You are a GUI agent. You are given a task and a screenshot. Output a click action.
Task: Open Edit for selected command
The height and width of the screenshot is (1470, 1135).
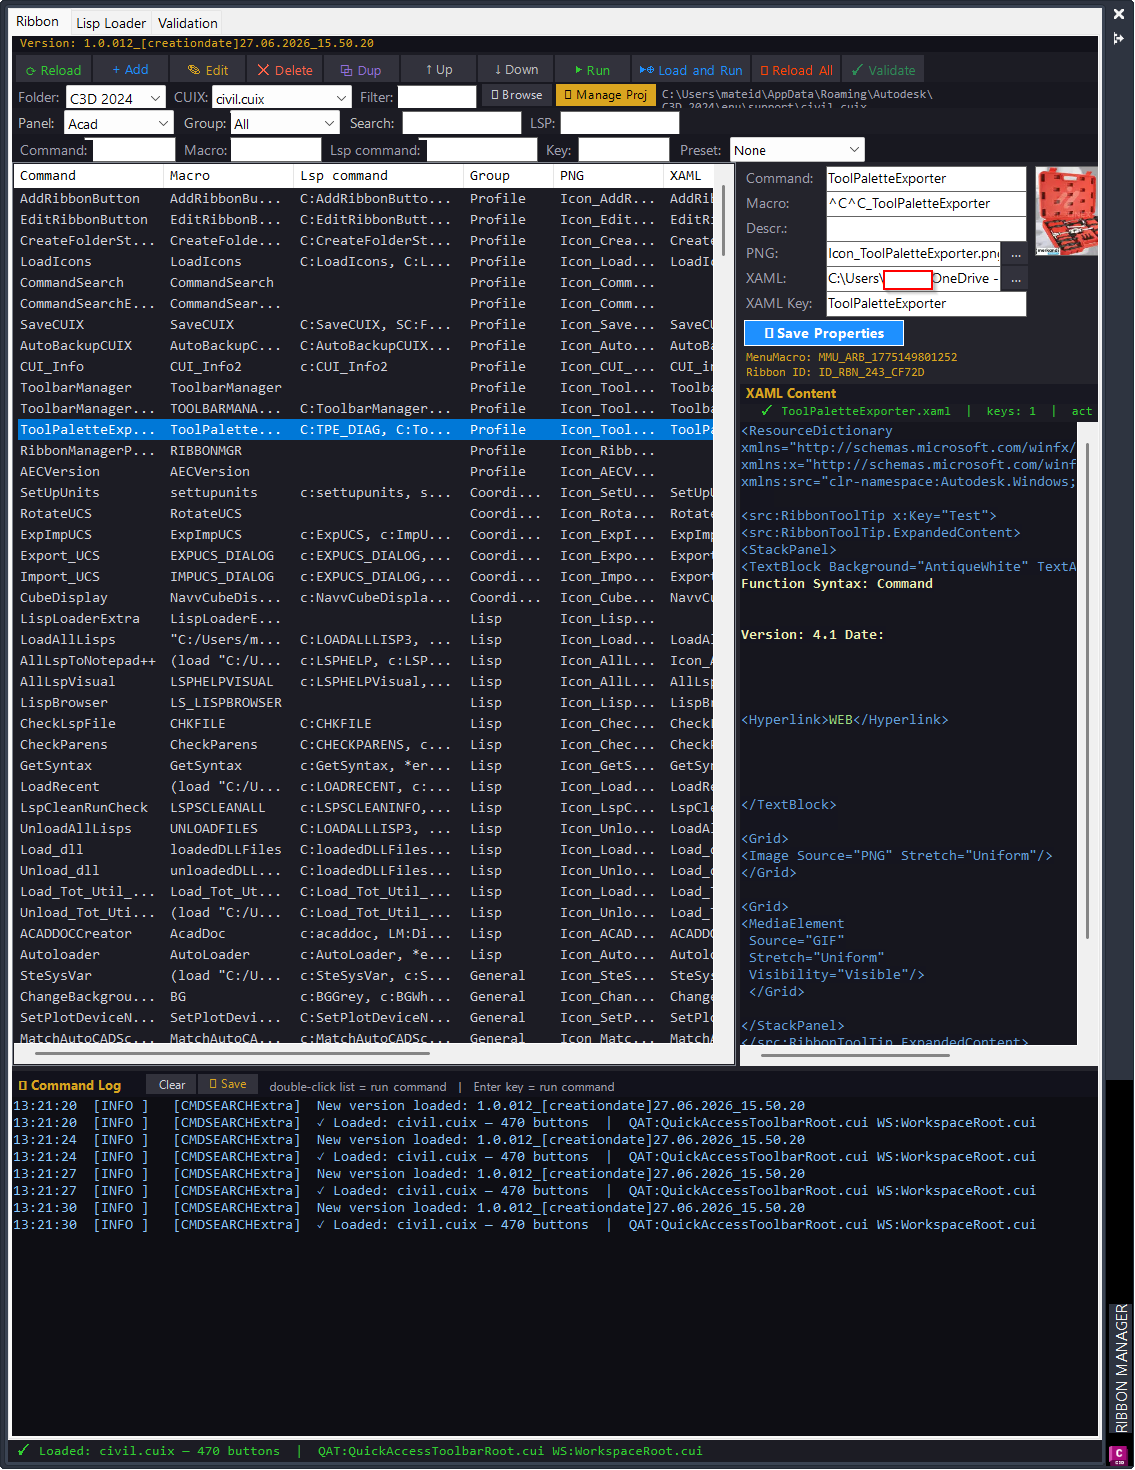point(208,70)
